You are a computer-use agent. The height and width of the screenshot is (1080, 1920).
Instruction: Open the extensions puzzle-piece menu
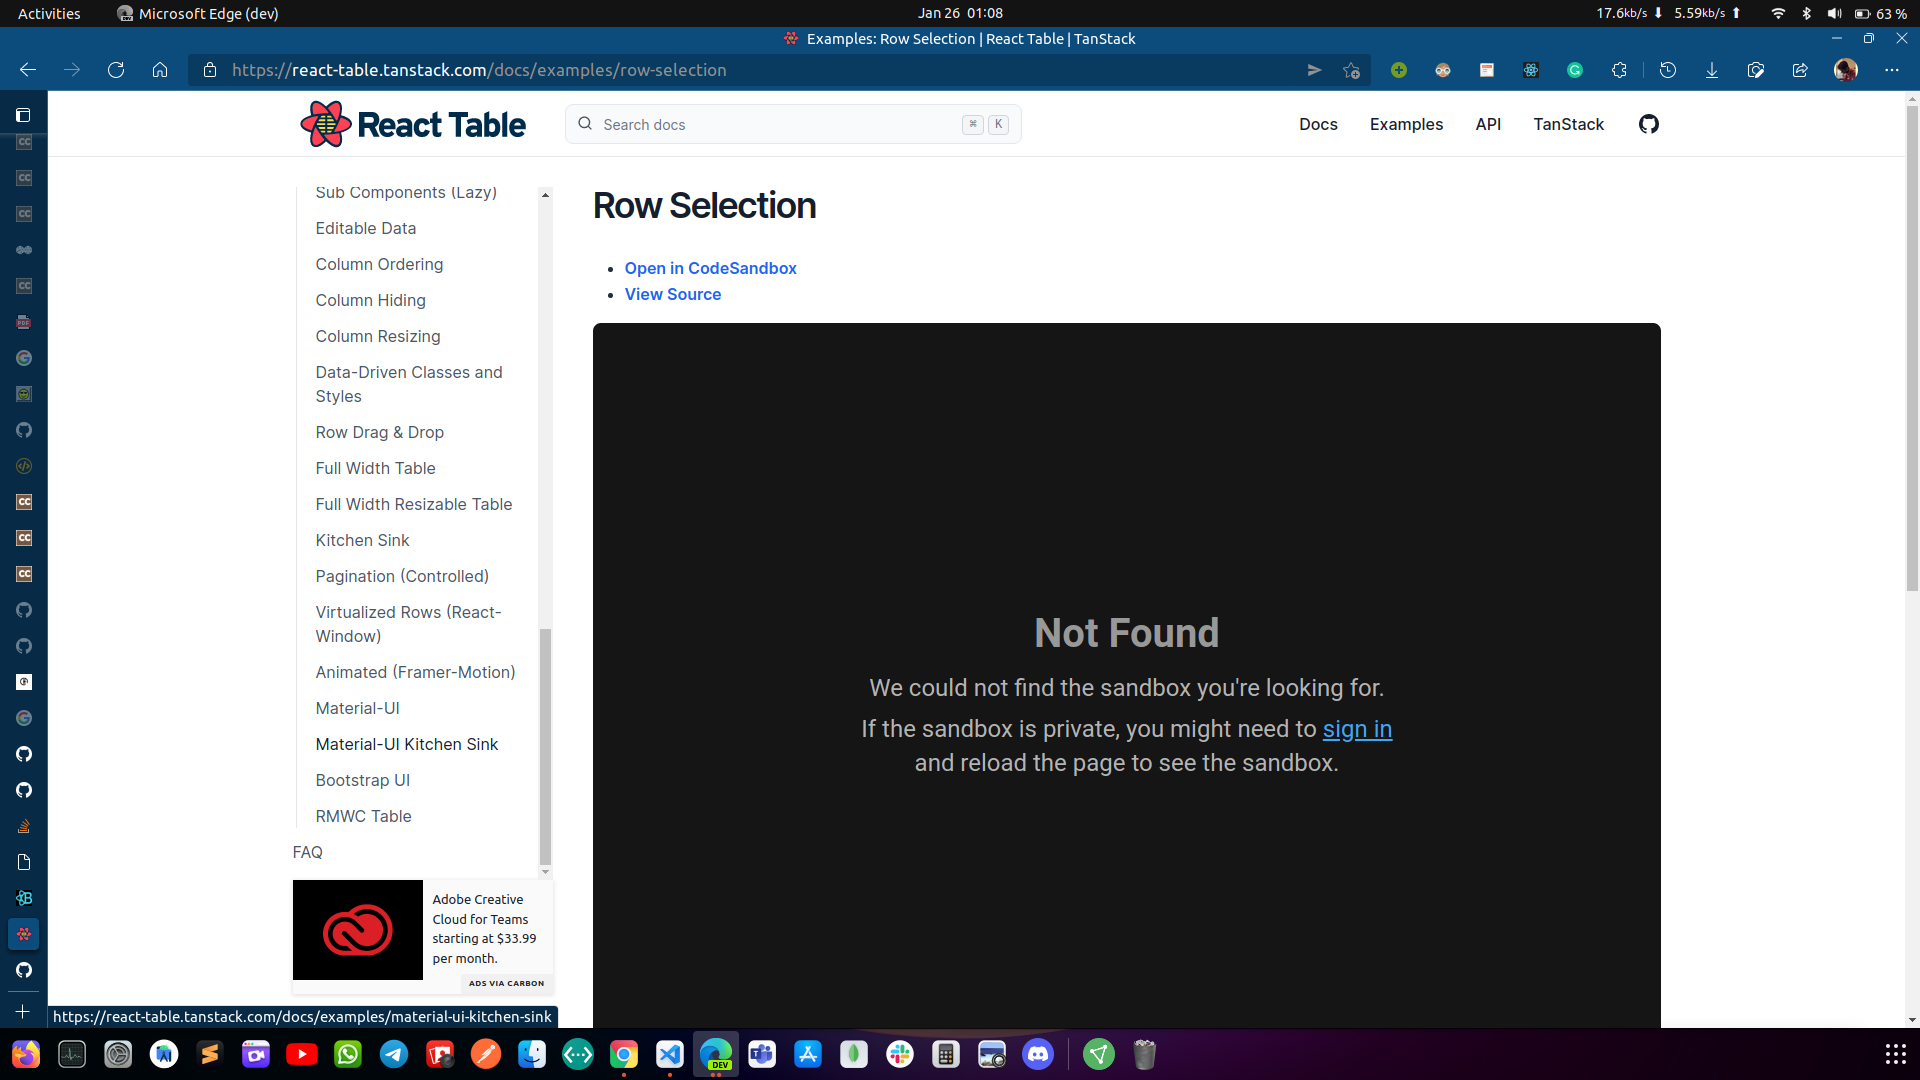(1620, 70)
